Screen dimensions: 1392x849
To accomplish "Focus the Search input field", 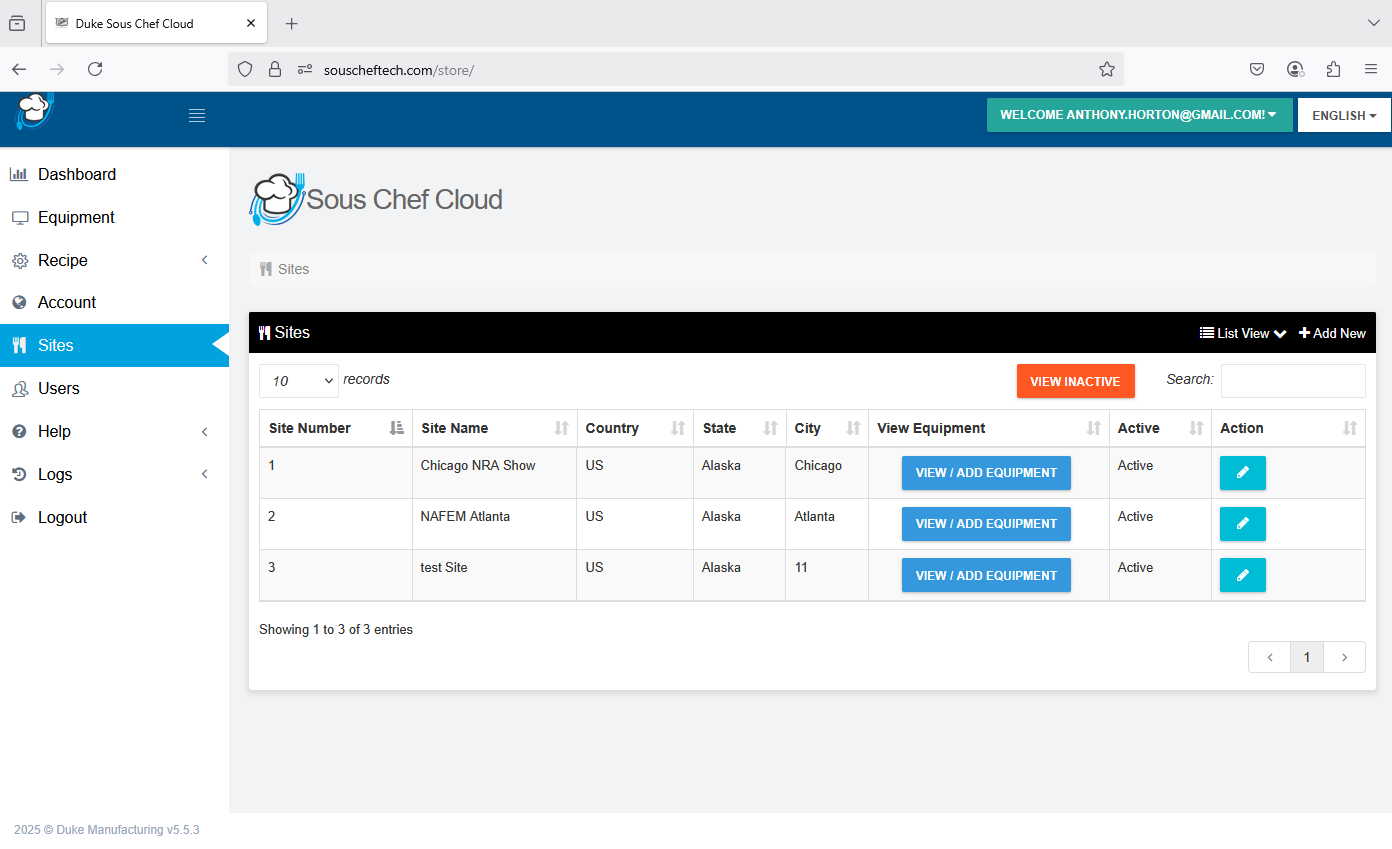I will click(1293, 381).
